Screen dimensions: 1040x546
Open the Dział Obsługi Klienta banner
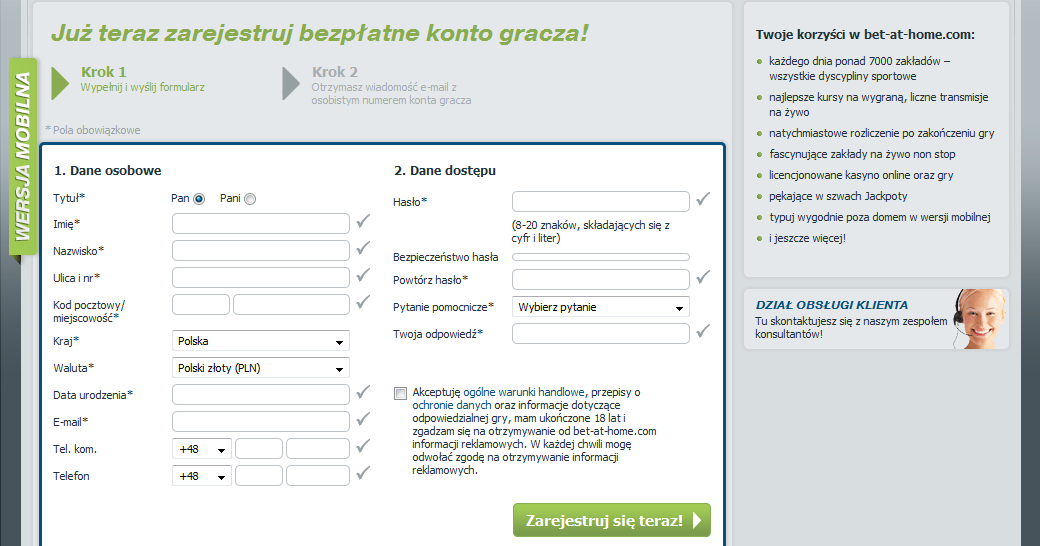click(x=876, y=319)
